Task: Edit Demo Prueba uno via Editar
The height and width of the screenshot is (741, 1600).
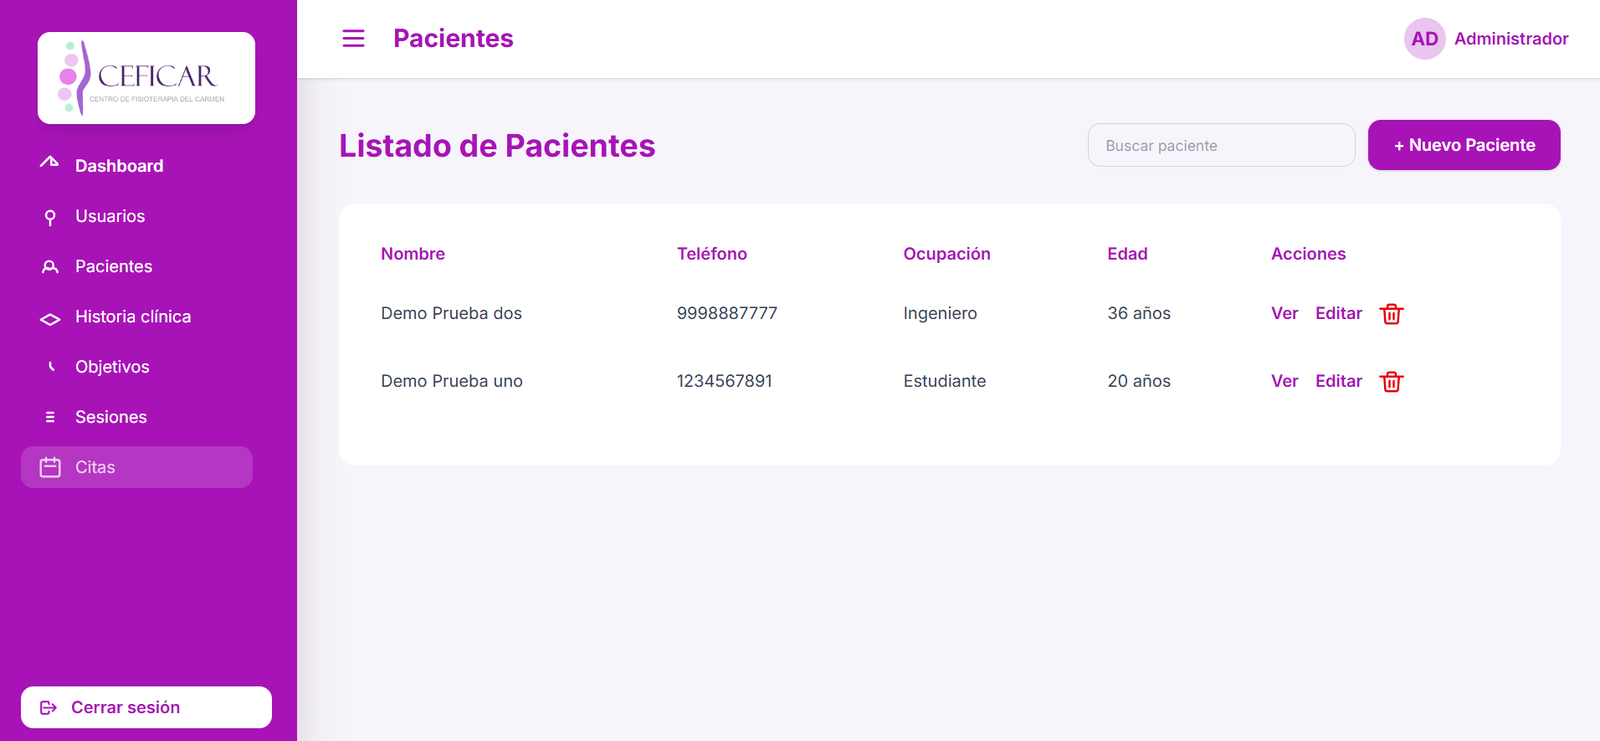Action: coord(1338,381)
